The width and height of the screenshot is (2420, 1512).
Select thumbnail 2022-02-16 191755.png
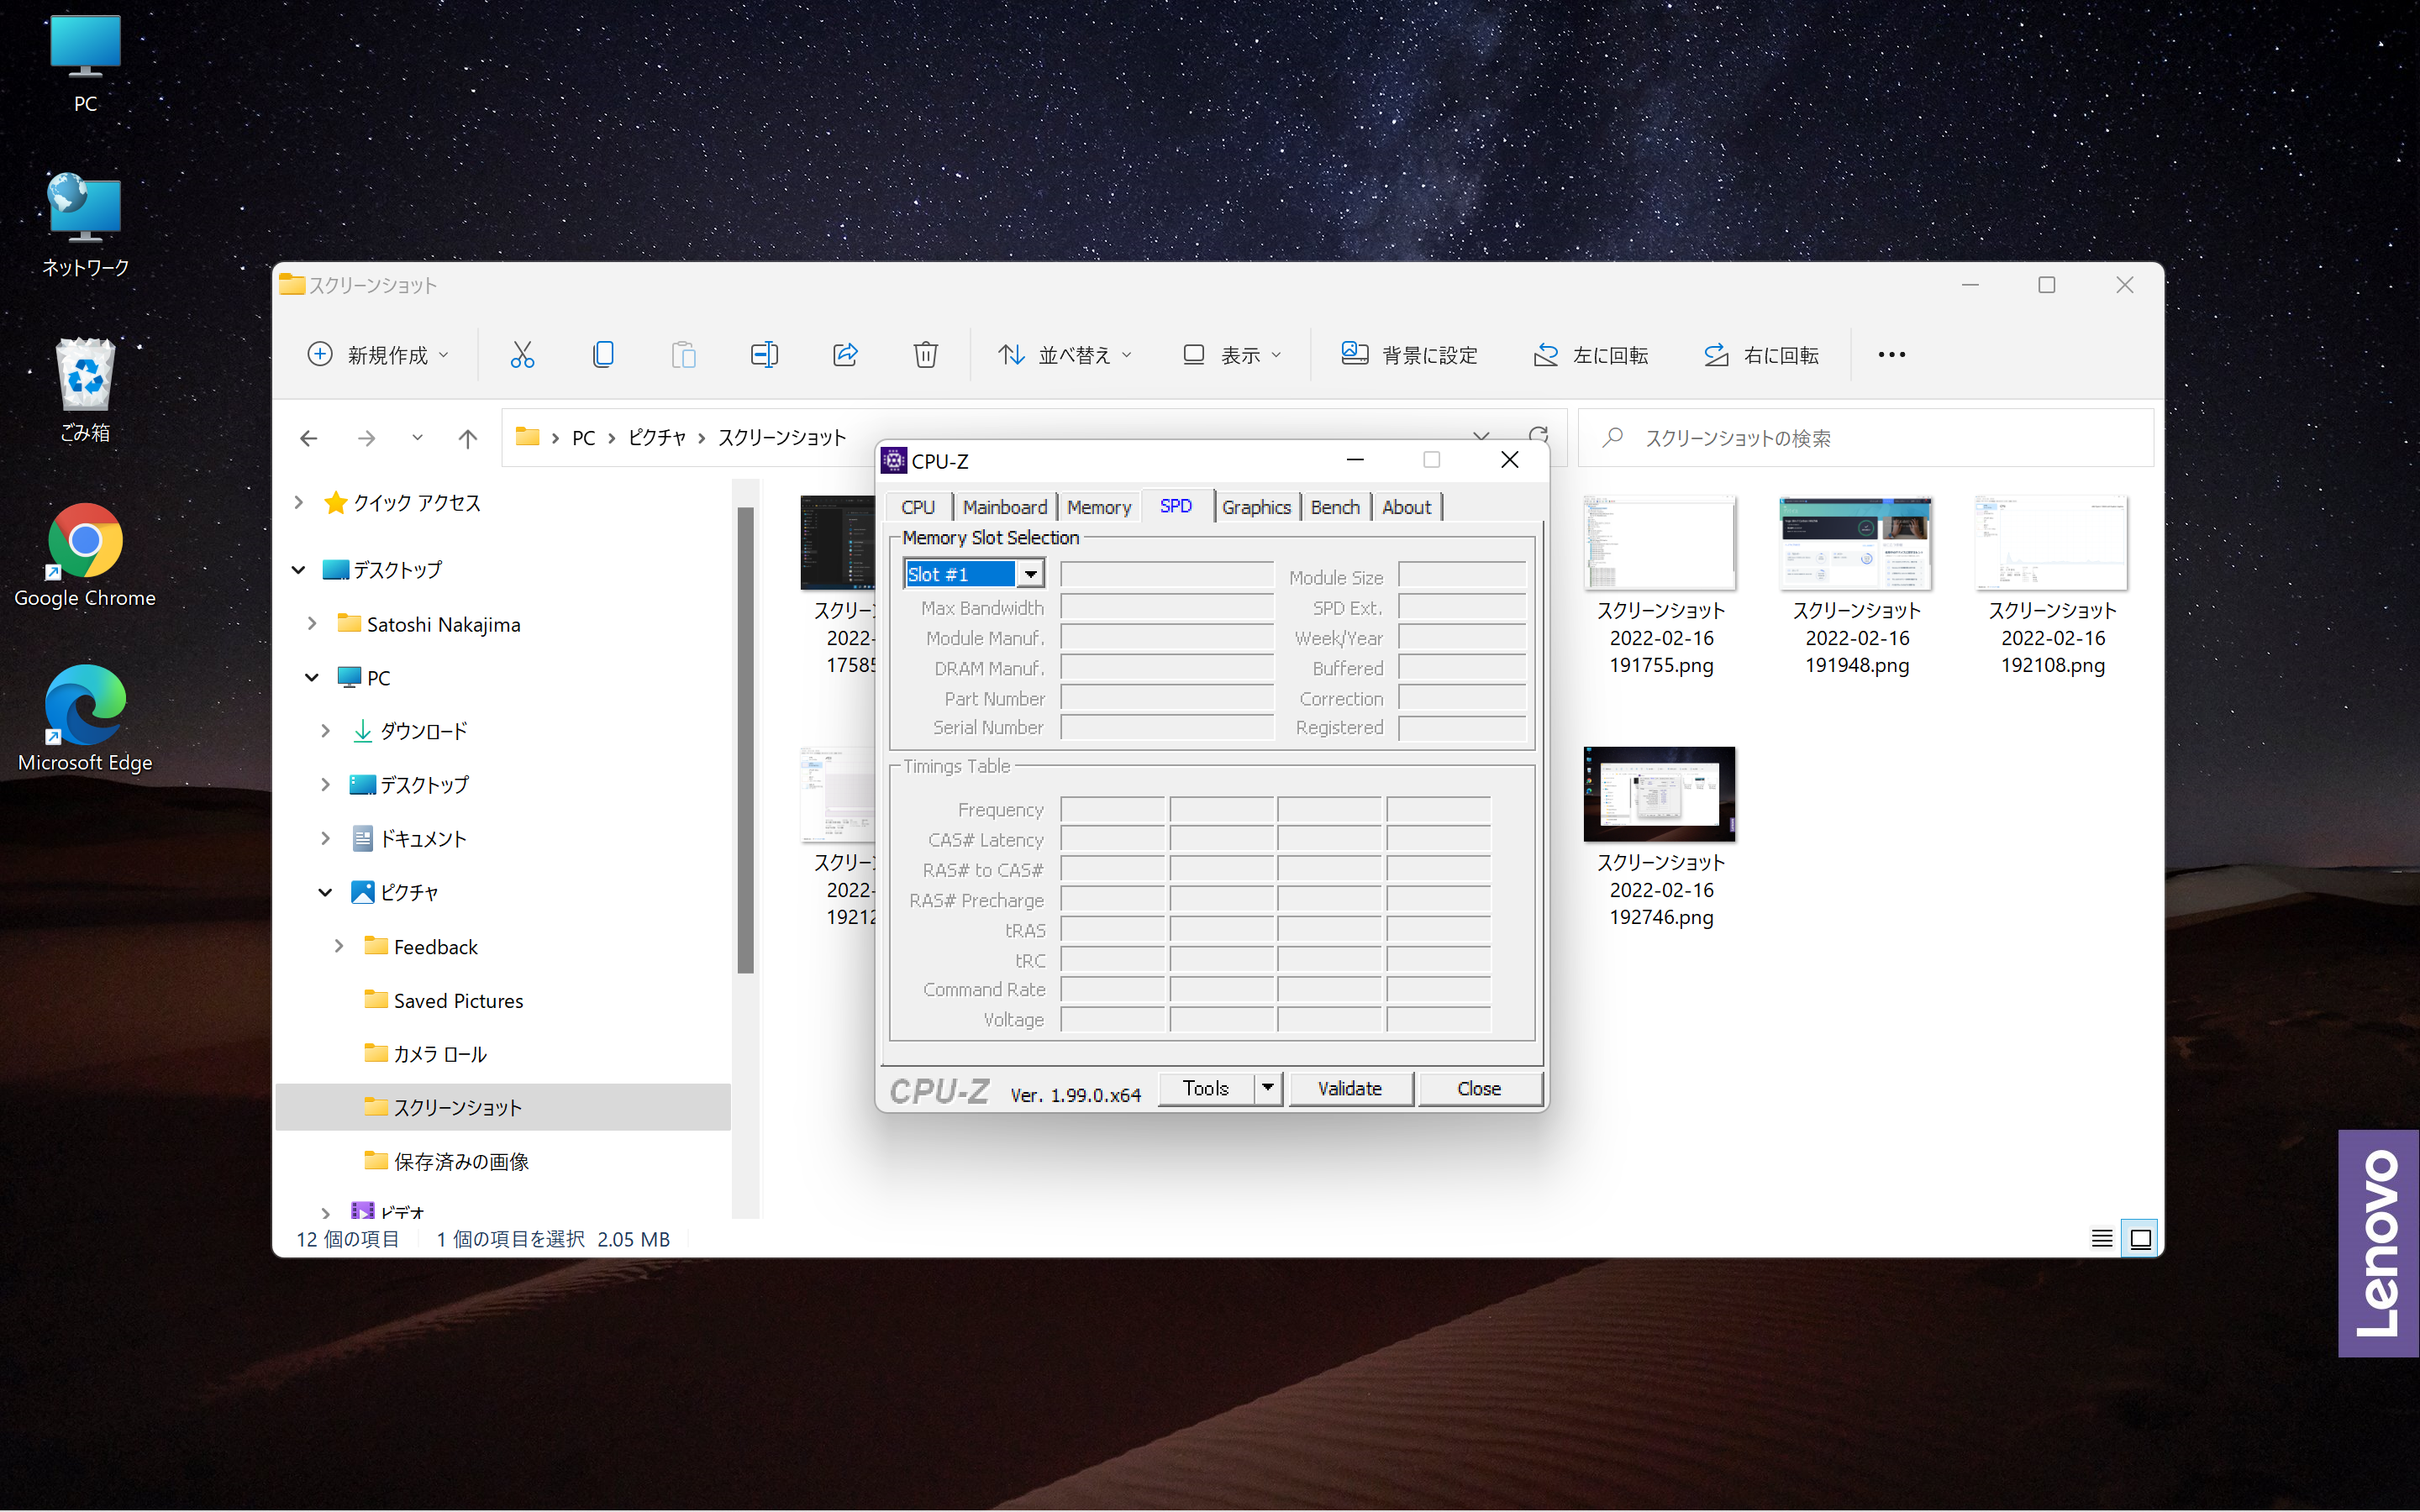pyautogui.click(x=1660, y=587)
